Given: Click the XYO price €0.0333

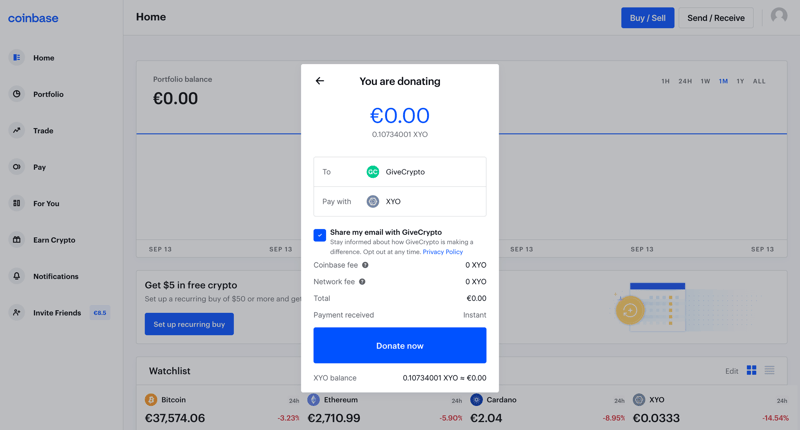Looking at the screenshot, I should tap(656, 418).
